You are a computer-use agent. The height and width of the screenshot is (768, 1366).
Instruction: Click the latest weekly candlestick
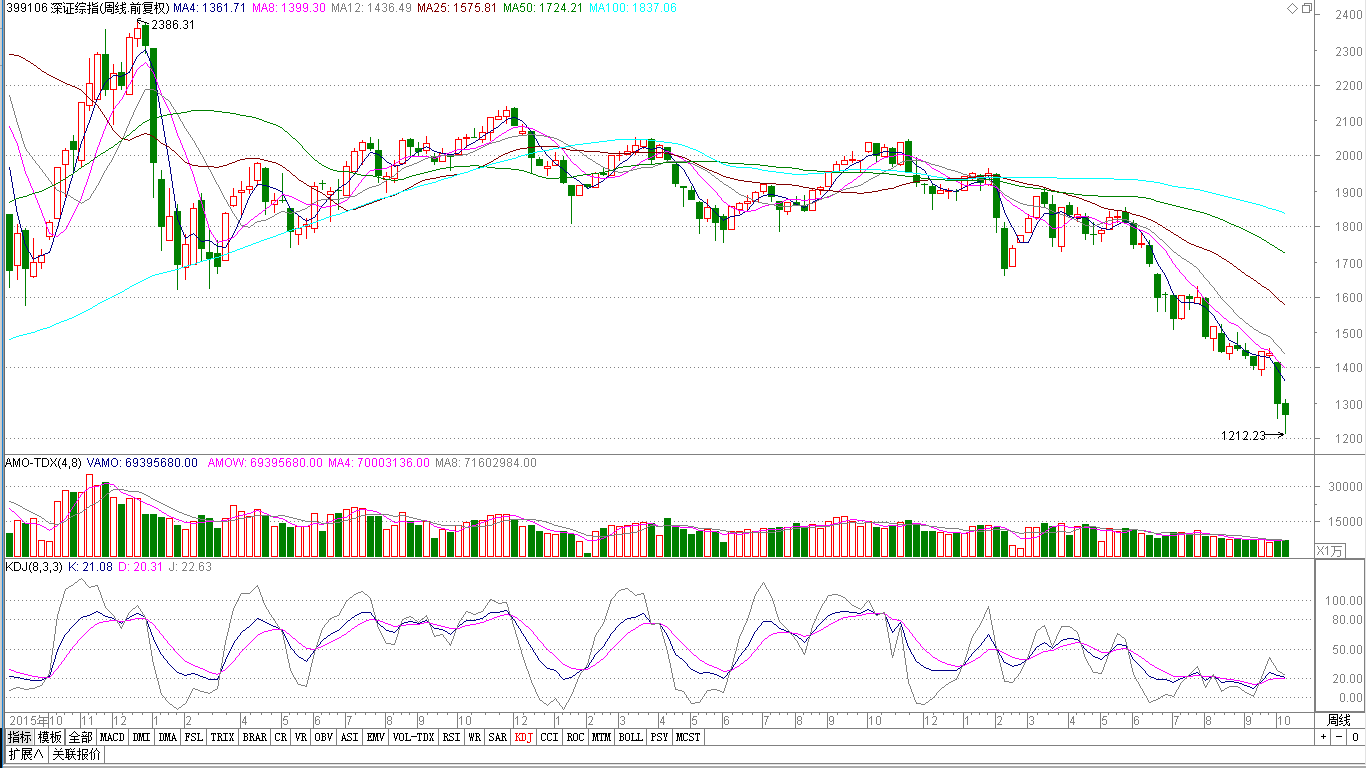tap(1286, 408)
